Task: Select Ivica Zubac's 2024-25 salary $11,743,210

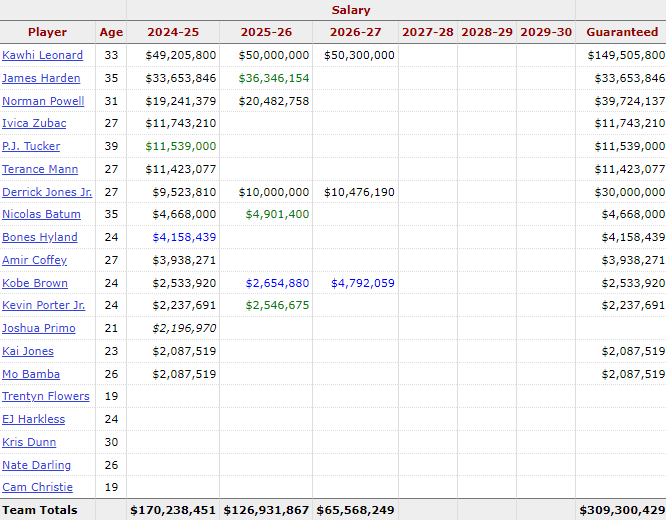Action: pyautogui.click(x=181, y=123)
